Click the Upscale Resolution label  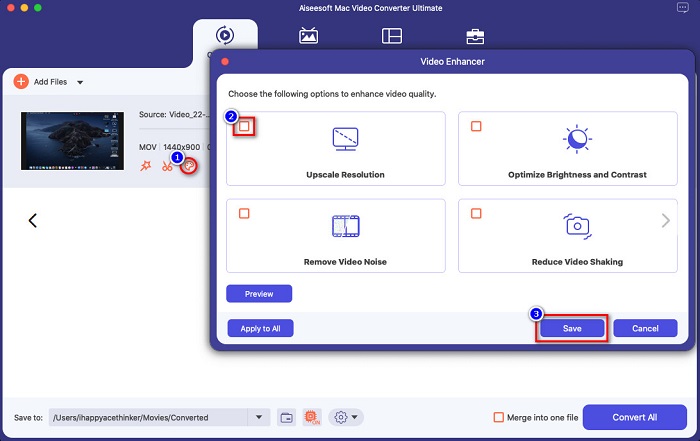[x=345, y=175]
